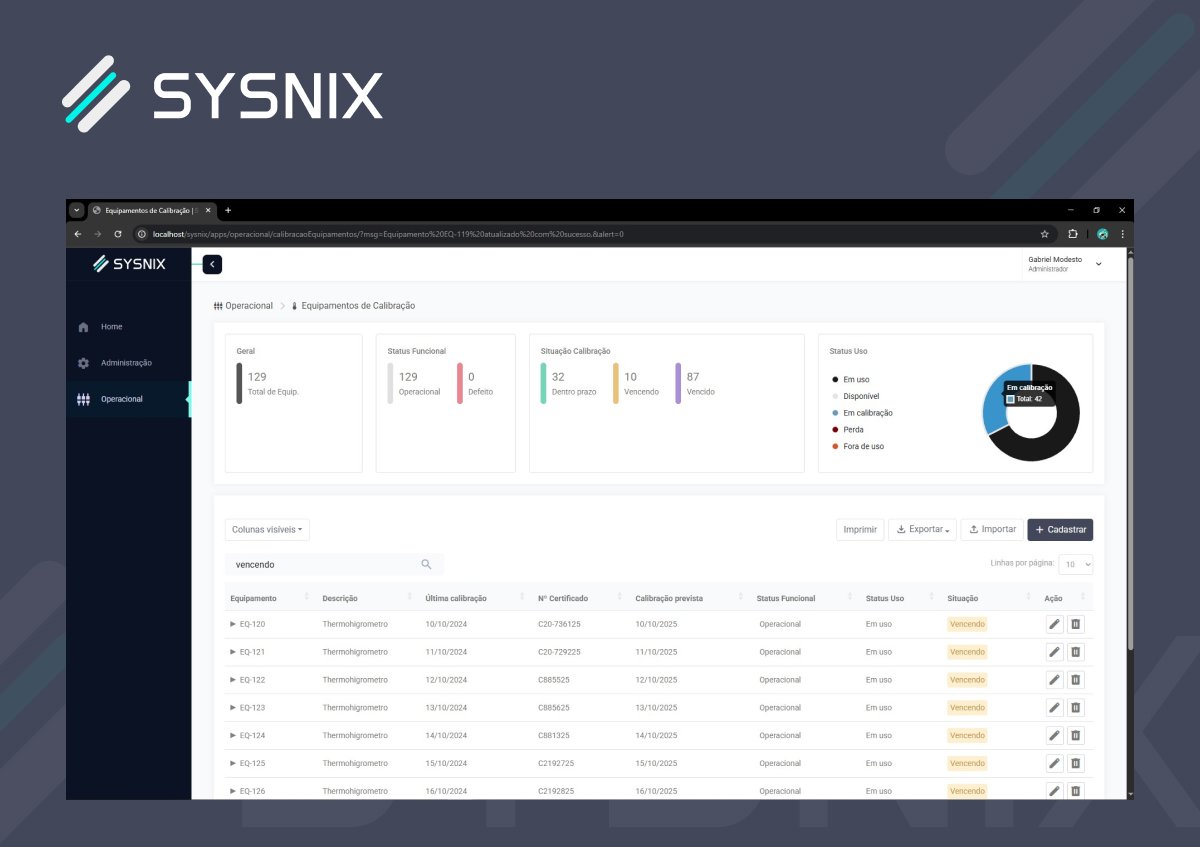
Task: Click the edit pencil icon for EQ-123
Action: [1054, 708]
